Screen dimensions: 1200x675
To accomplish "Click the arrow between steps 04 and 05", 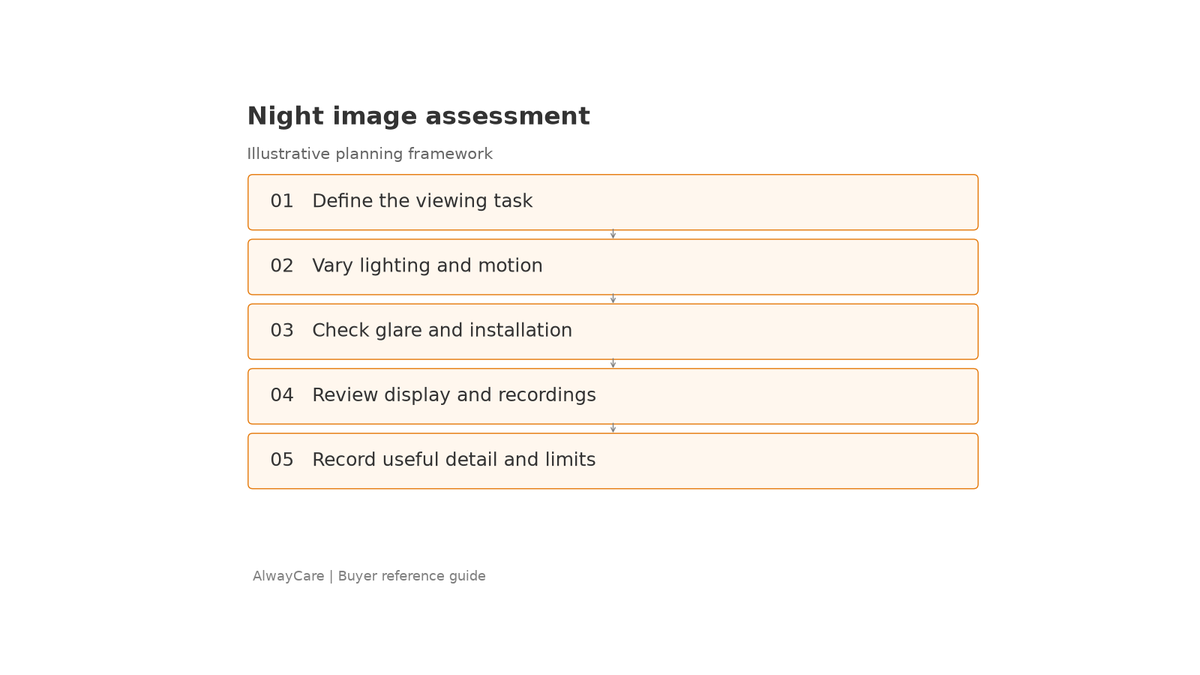I will [613, 429].
